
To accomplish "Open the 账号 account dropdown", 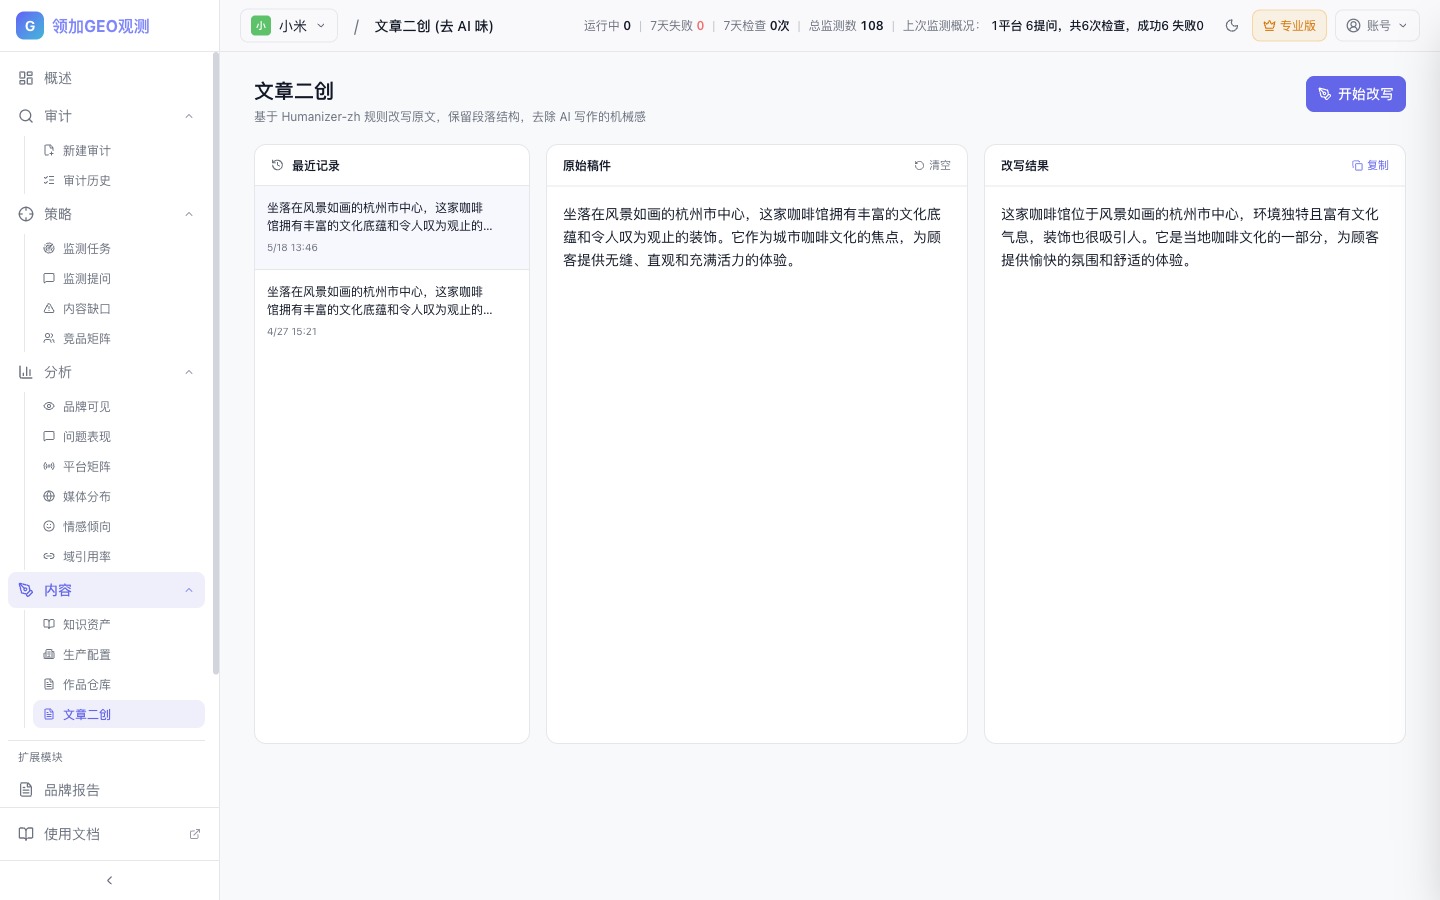I will tap(1377, 26).
